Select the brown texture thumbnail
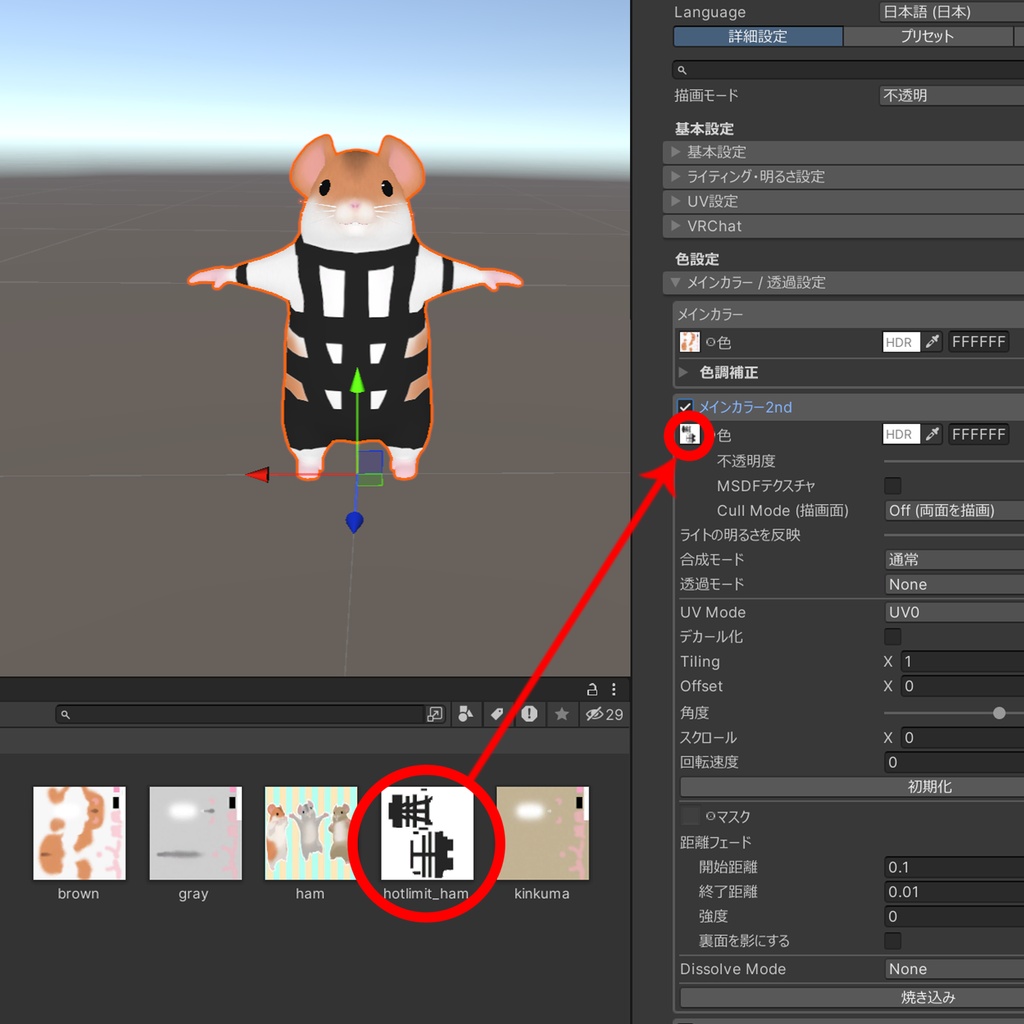Viewport: 1024px width, 1024px height. [x=79, y=833]
